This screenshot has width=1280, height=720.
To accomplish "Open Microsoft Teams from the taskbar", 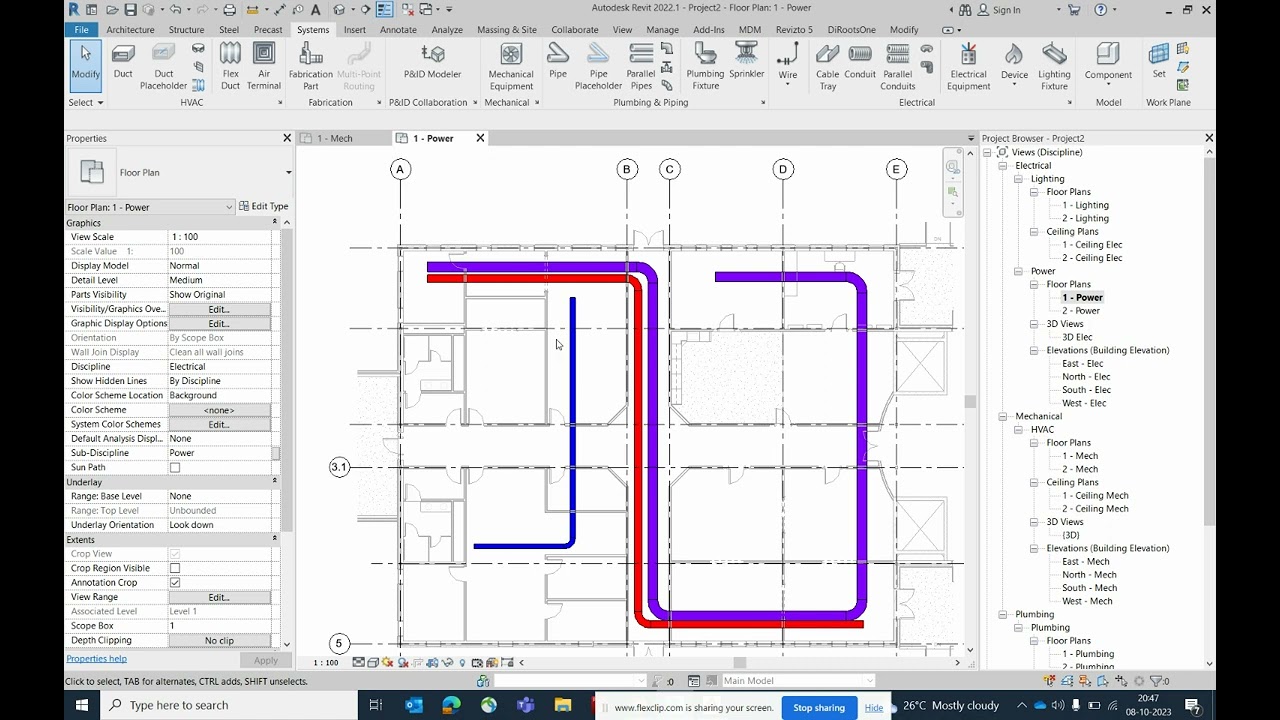I will (525, 705).
